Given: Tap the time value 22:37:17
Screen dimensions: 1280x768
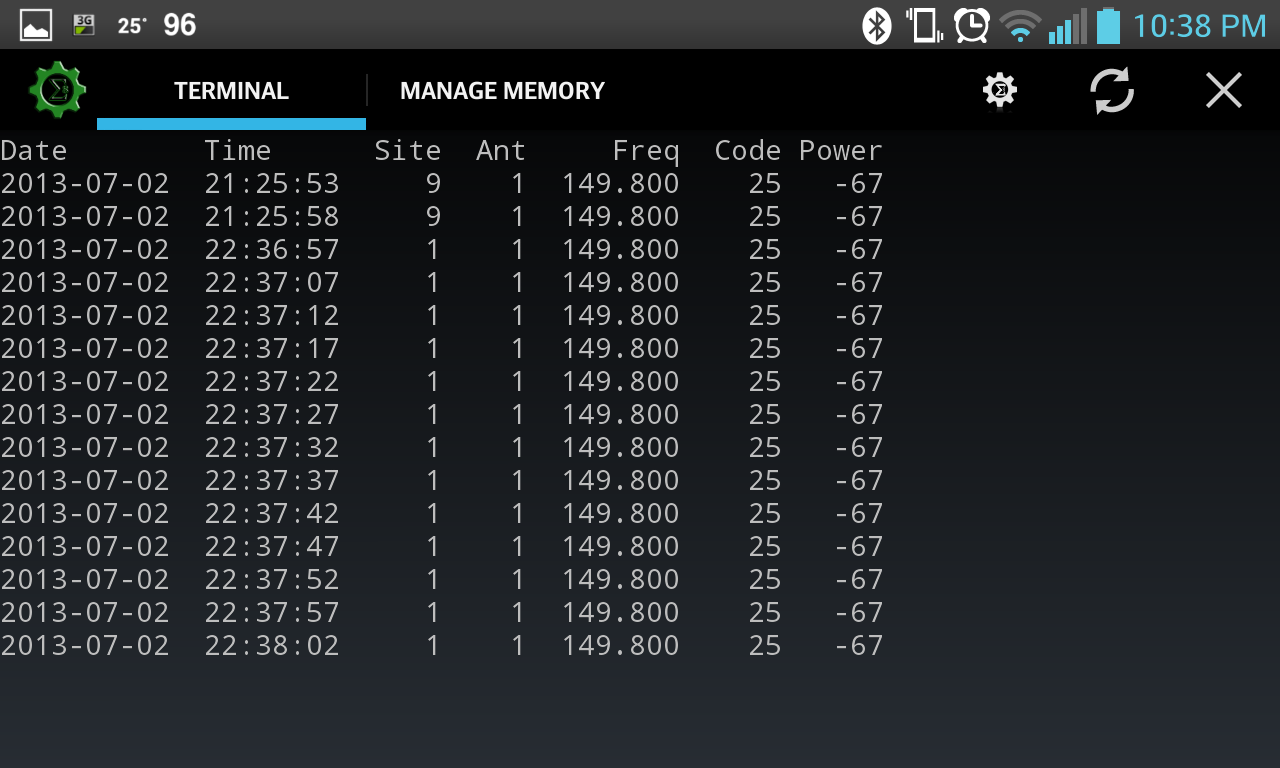Looking at the screenshot, I should 272,349.
